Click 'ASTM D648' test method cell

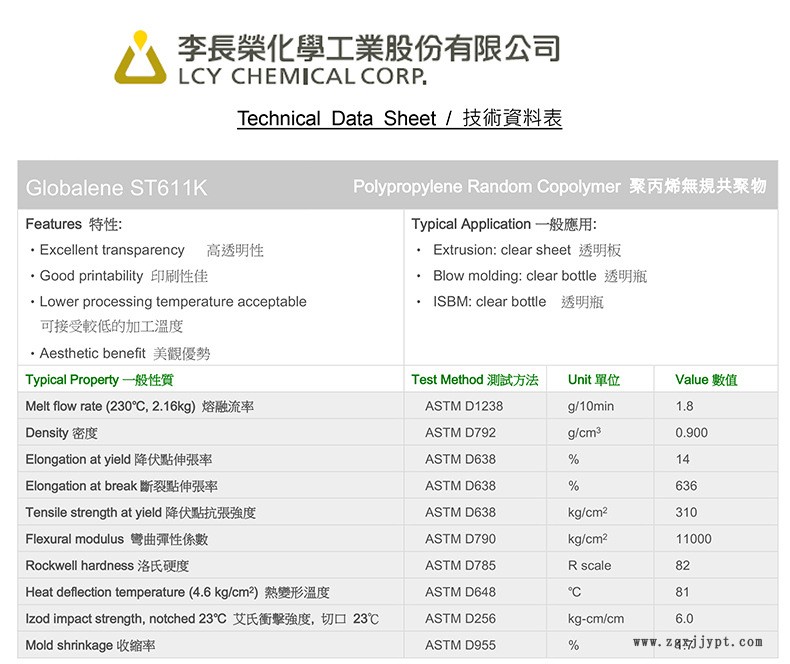click(x=460, y=592)
